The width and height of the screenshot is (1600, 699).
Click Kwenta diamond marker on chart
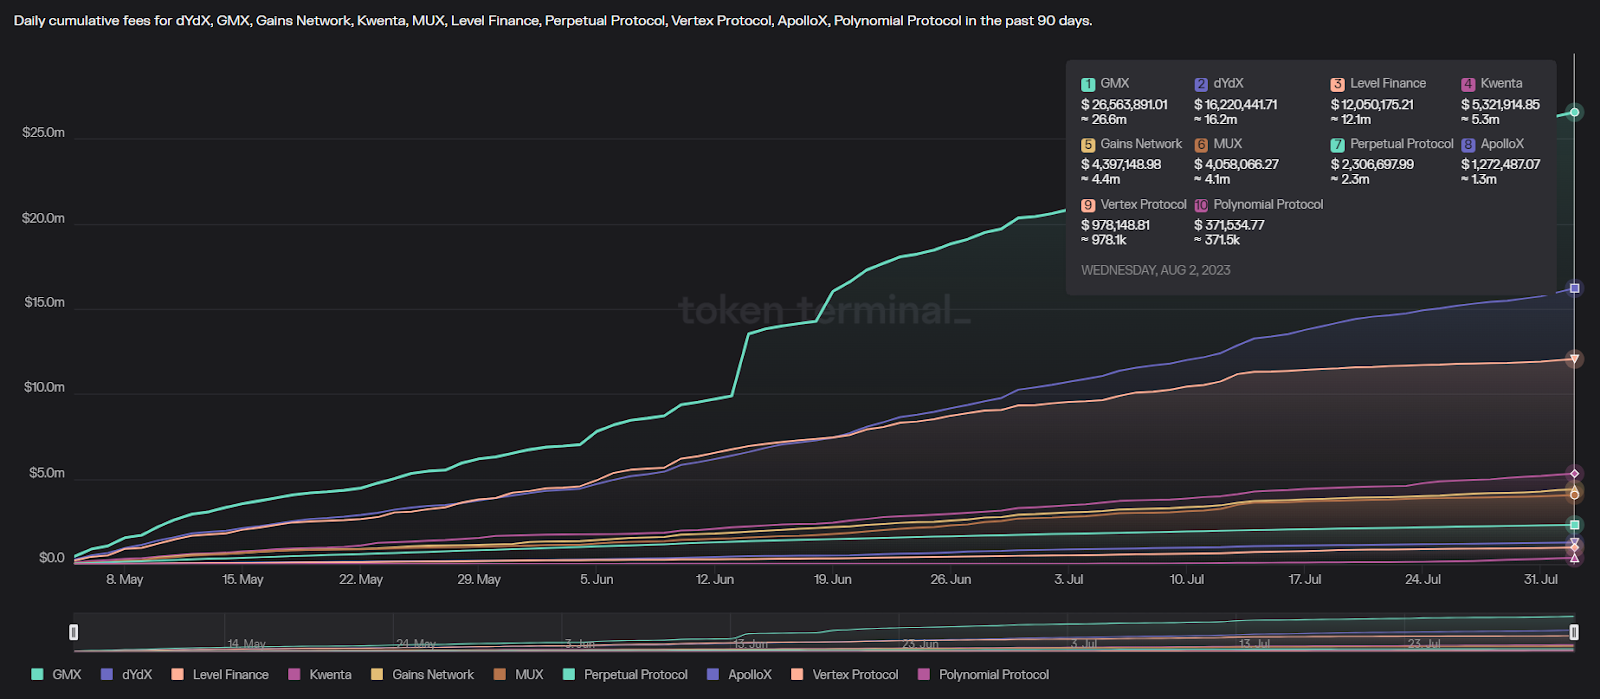(1574, 474)
